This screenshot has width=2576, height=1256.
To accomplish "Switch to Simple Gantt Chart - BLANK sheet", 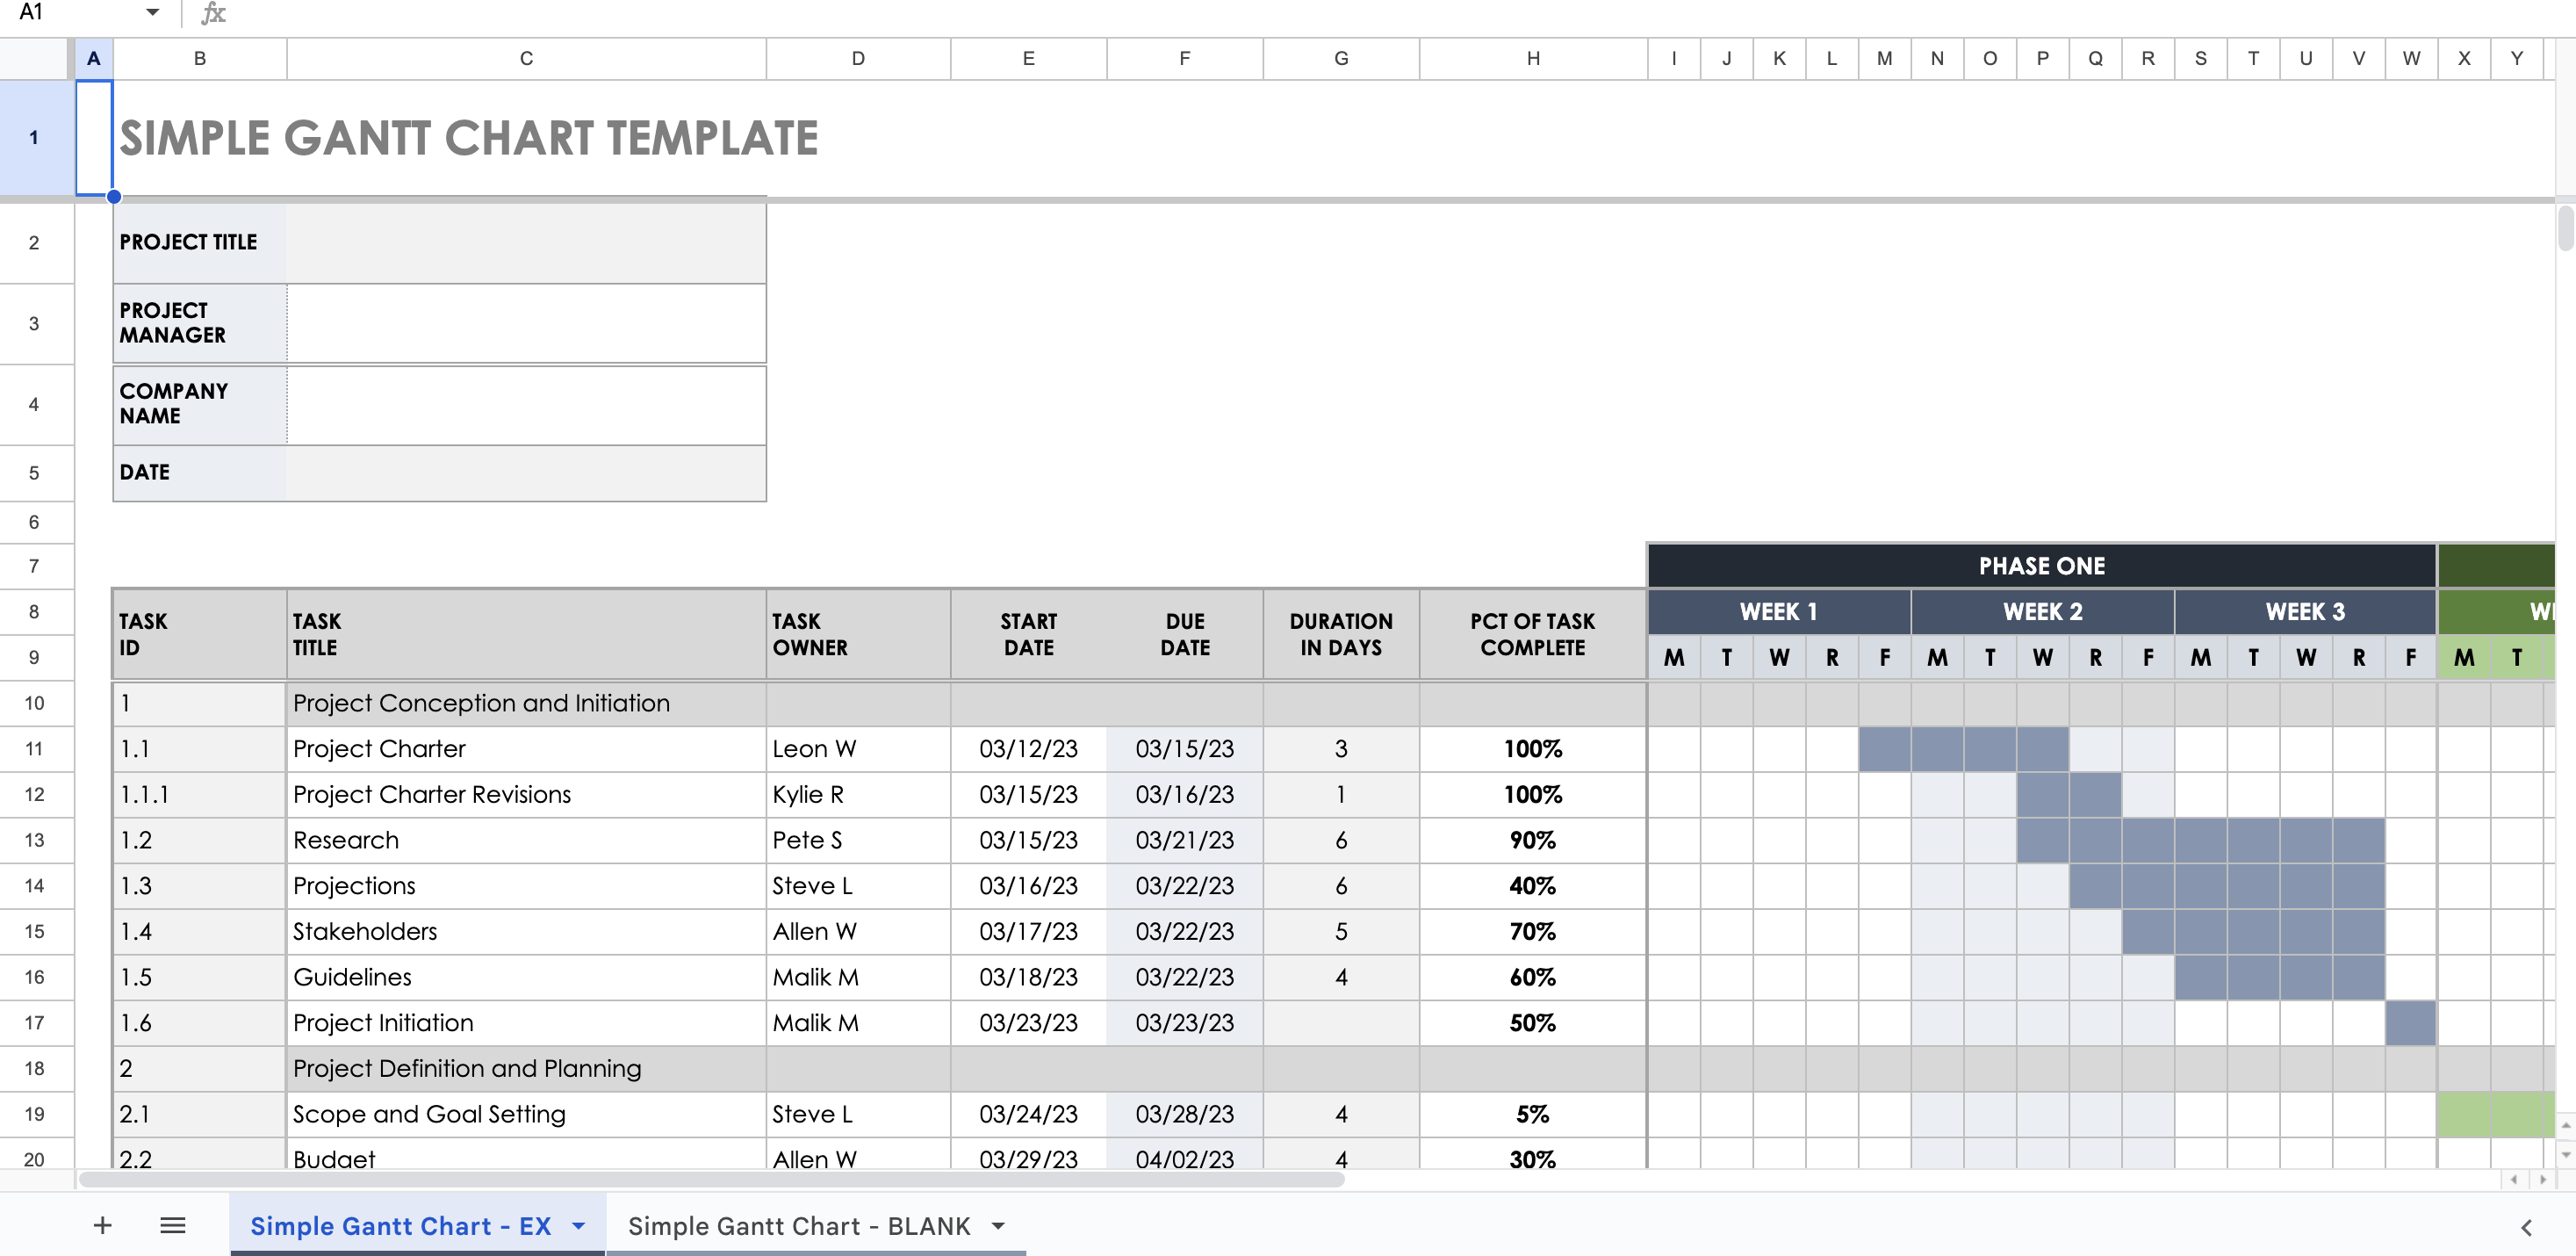I will click(x=798, y=1226).
